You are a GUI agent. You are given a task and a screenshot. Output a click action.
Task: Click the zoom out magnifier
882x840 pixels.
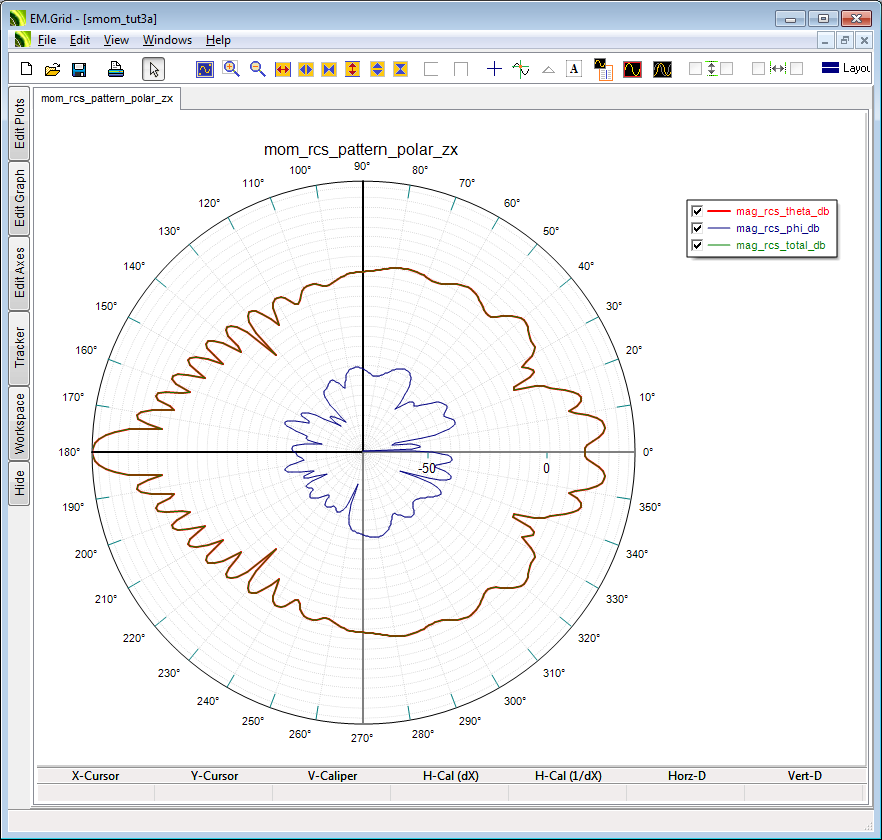click(x=257, y=69)
